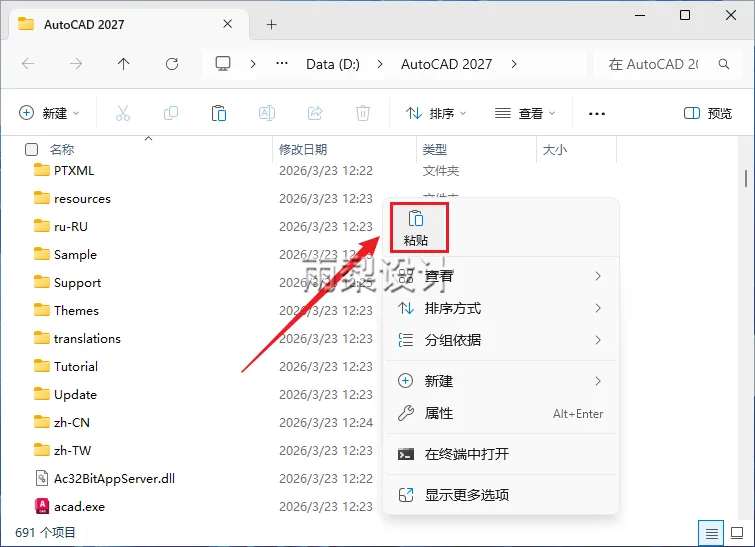
Task: Open 分组依据 submenu in context menu
Action: click(501, 340)
